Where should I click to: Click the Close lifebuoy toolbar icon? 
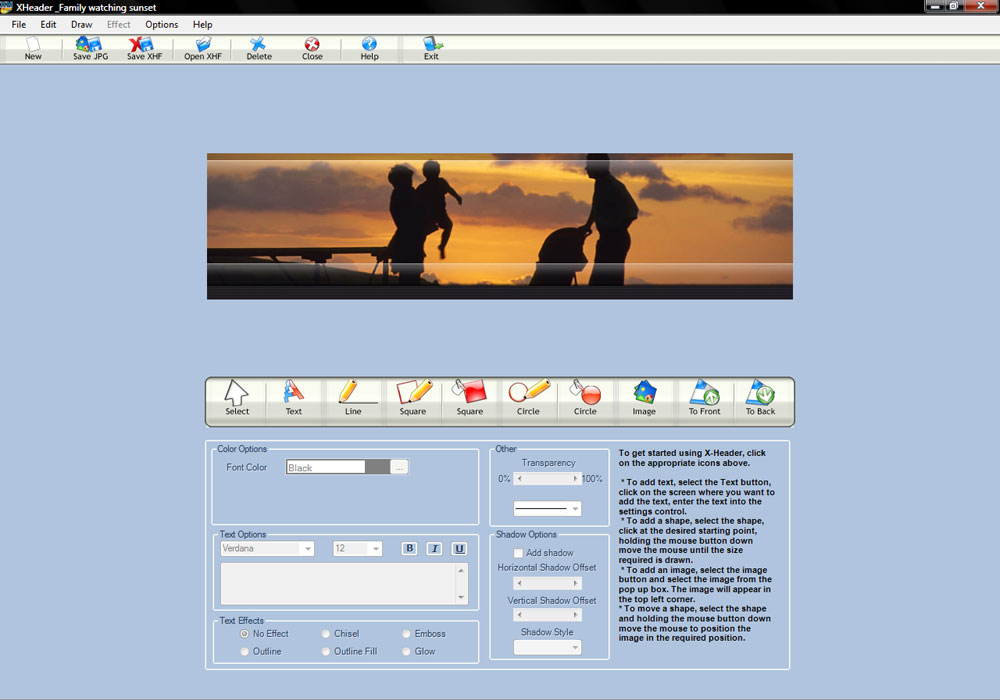click(x=312, y=48)
